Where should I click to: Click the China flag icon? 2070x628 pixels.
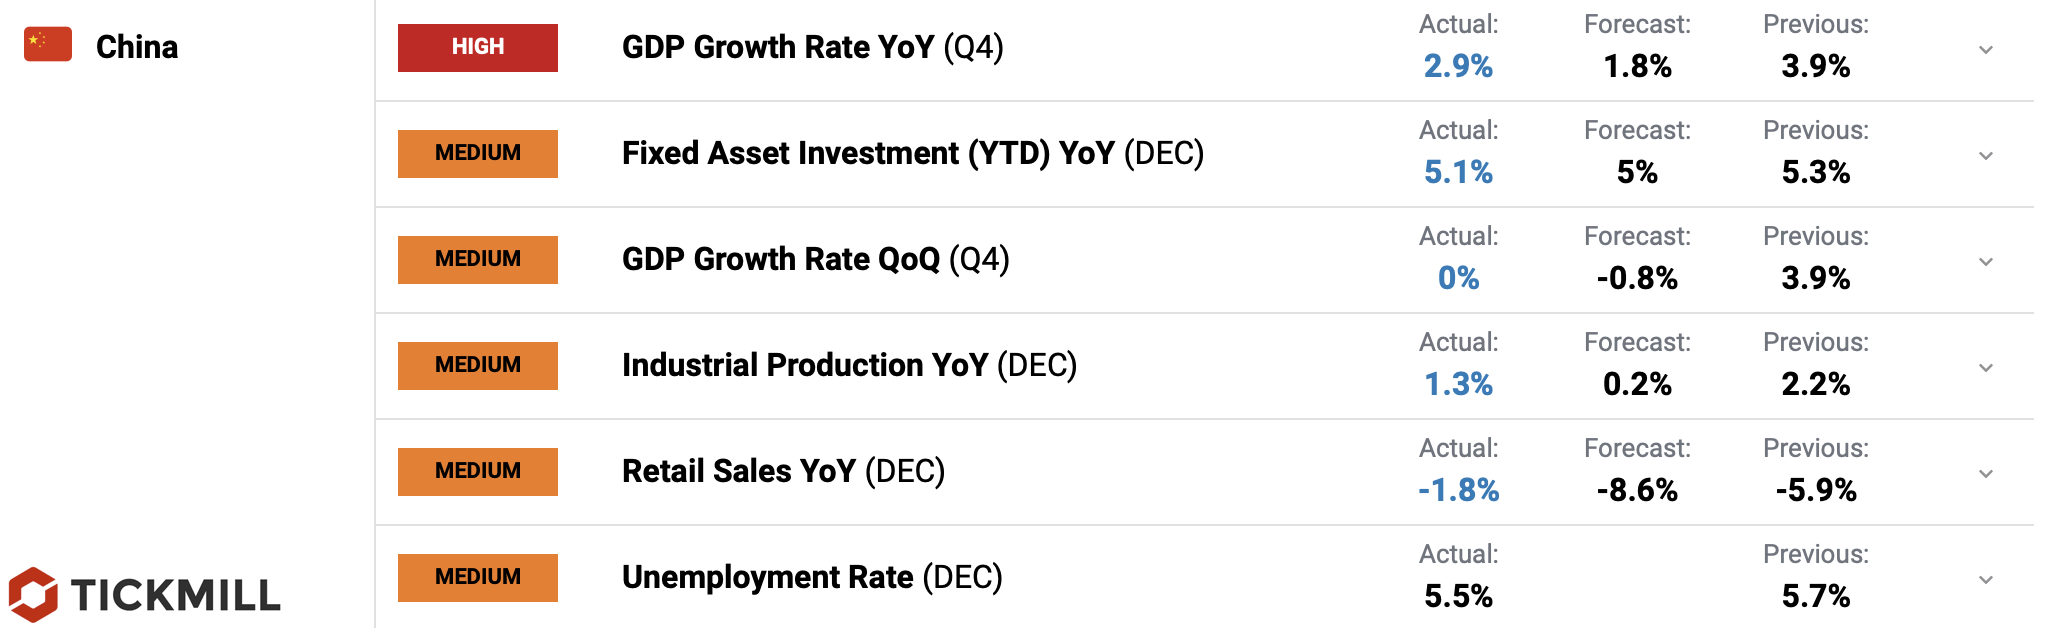pos(48,44)
